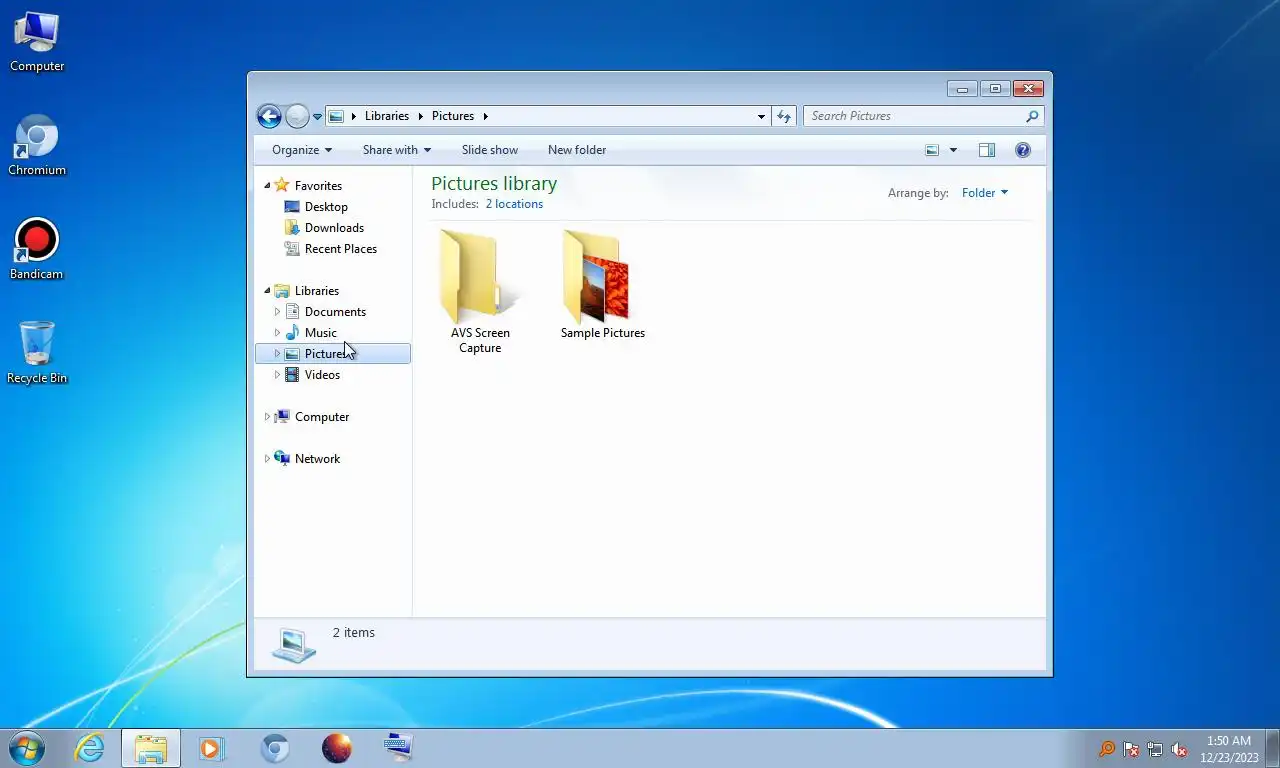Screen dimensions: 1280x768
Task: Expand the Computer node
Action: pos(267,417)
